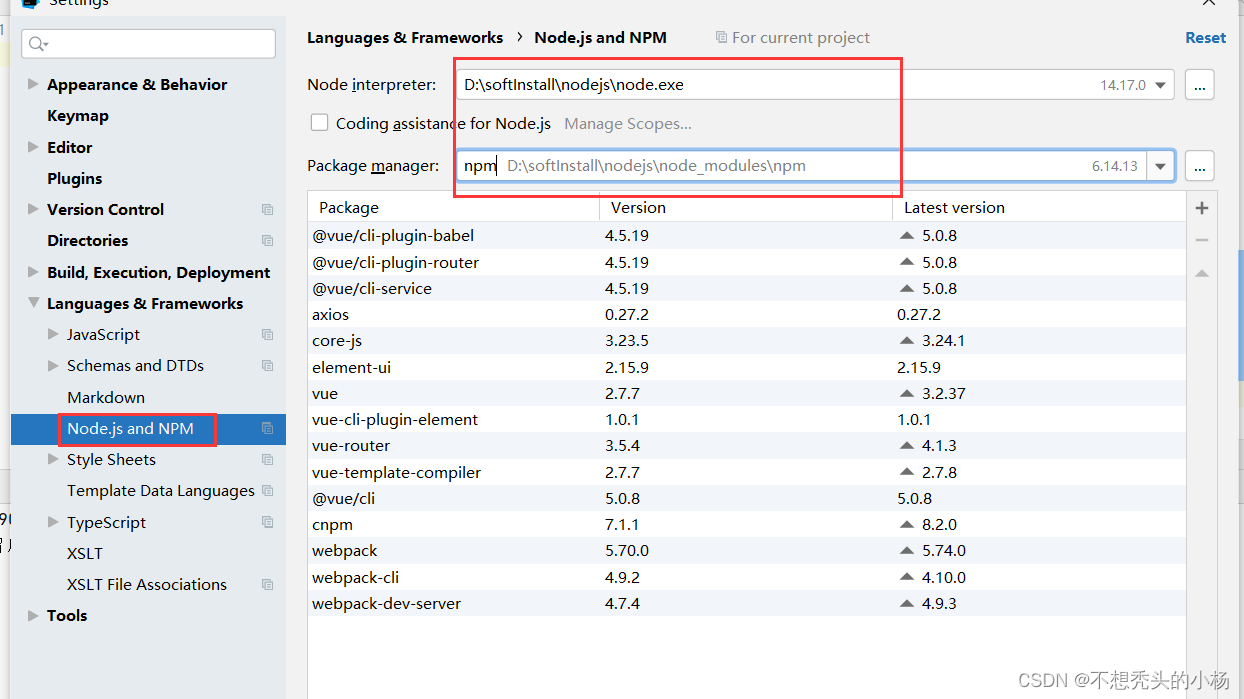Click project-level icon next to Node.js and NPM
Screen dimensions: 1244x699
267,429
